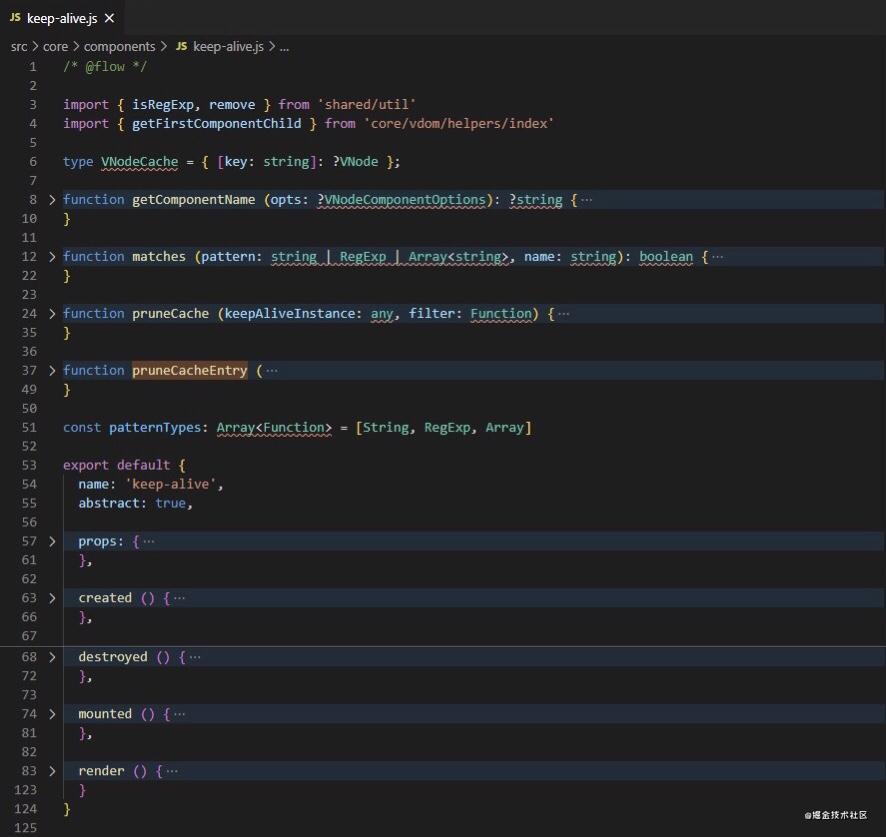
Task: Unfold the destroyed hook block
Action: 53,657
